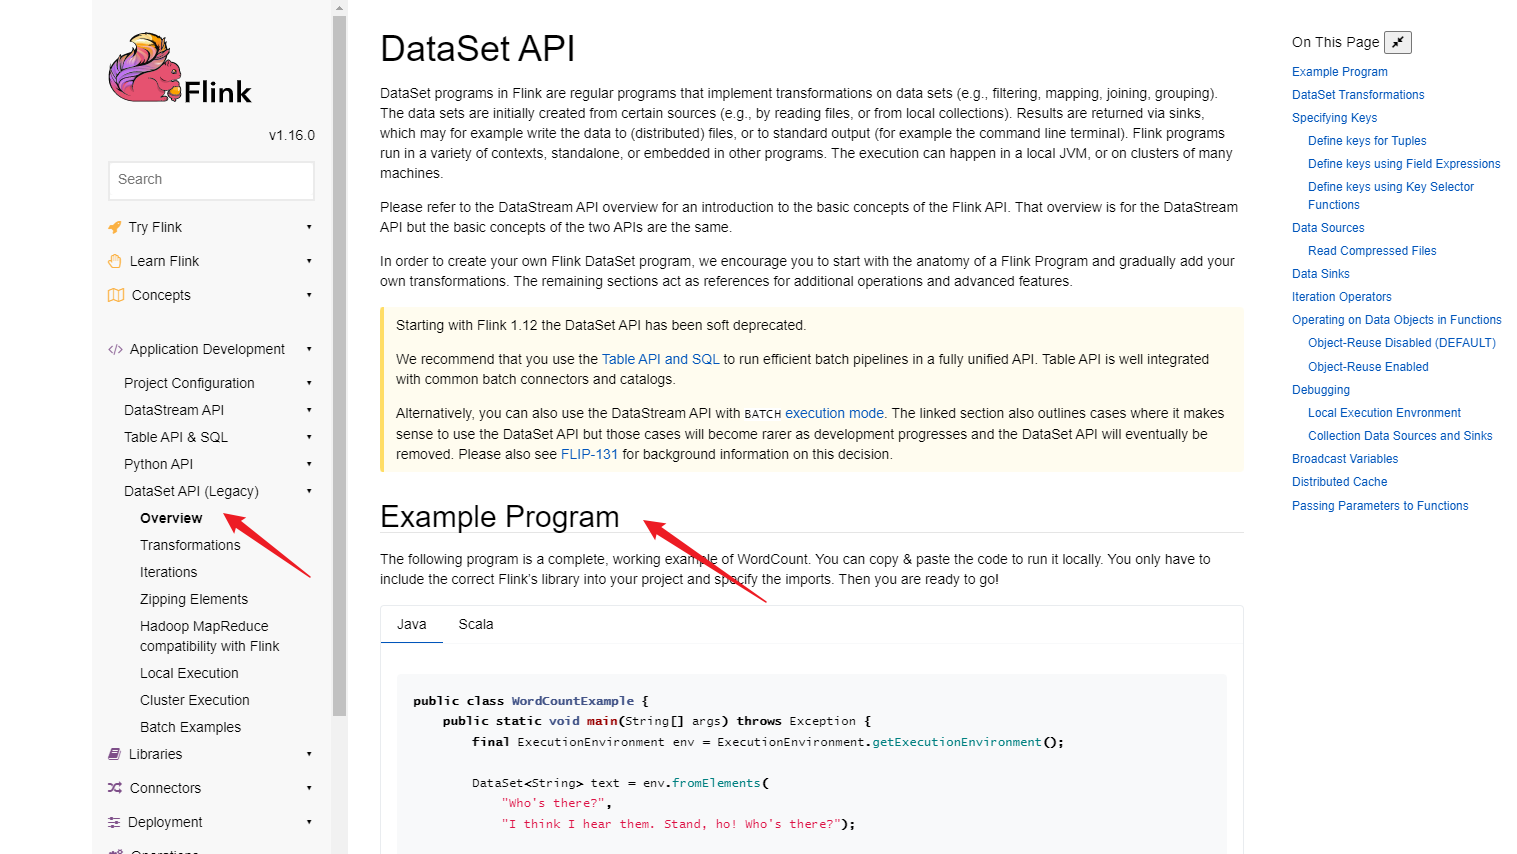Image resolution: width=1517 pixels, height=854 pixels.
Task: Jump to Passing Parameters to Functions
Action: [1380, 506]
